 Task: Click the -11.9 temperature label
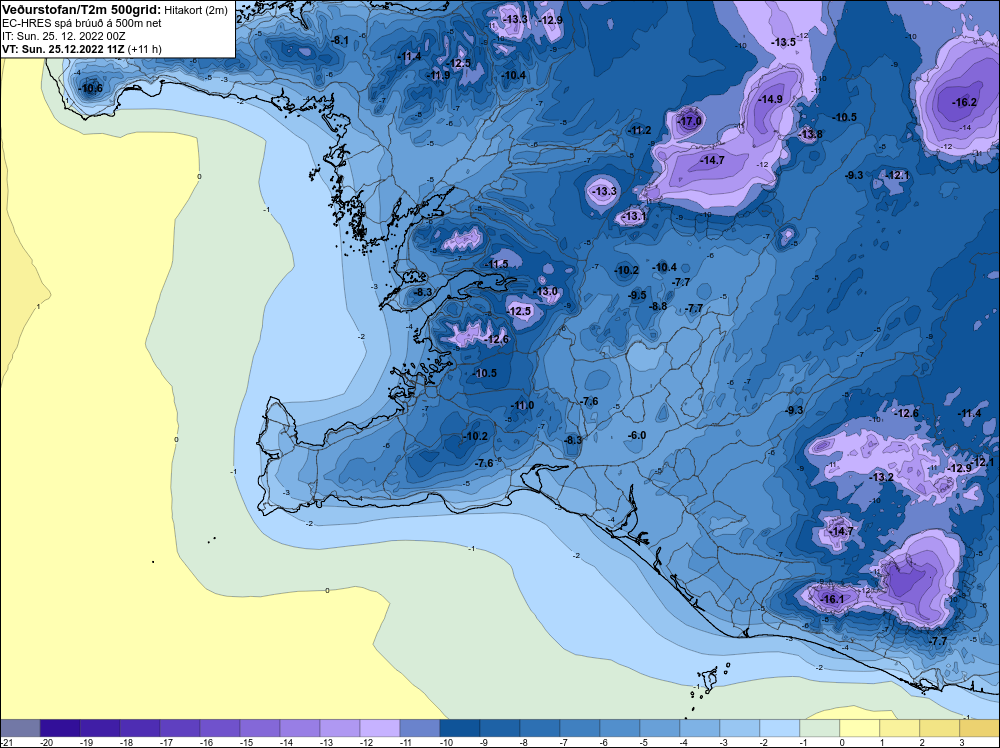[438, 75]
